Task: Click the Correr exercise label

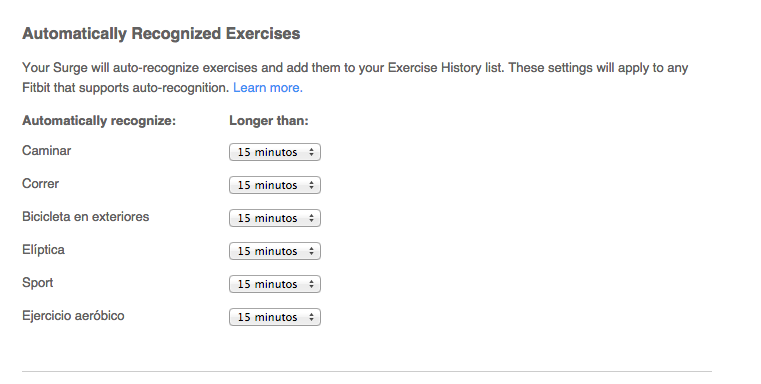Action: click(40, 184)
